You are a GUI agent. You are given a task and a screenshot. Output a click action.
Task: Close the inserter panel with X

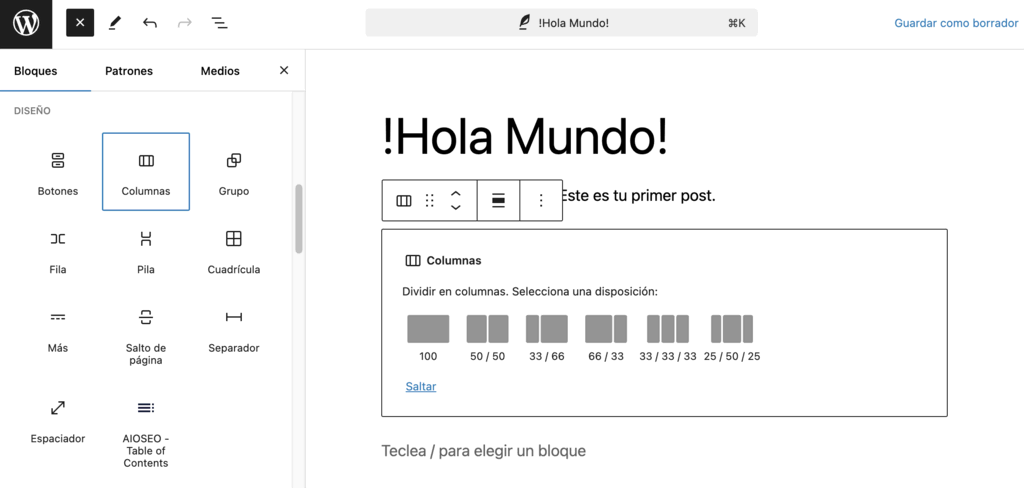pos(284,71)
